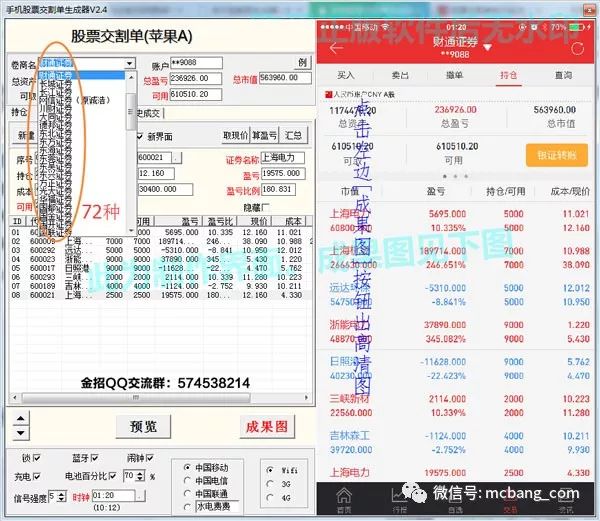This screenshot has height=521, width=600.
Task: Select the custom carrier radio beside 水电费费
Action: (x=188, y=506)
